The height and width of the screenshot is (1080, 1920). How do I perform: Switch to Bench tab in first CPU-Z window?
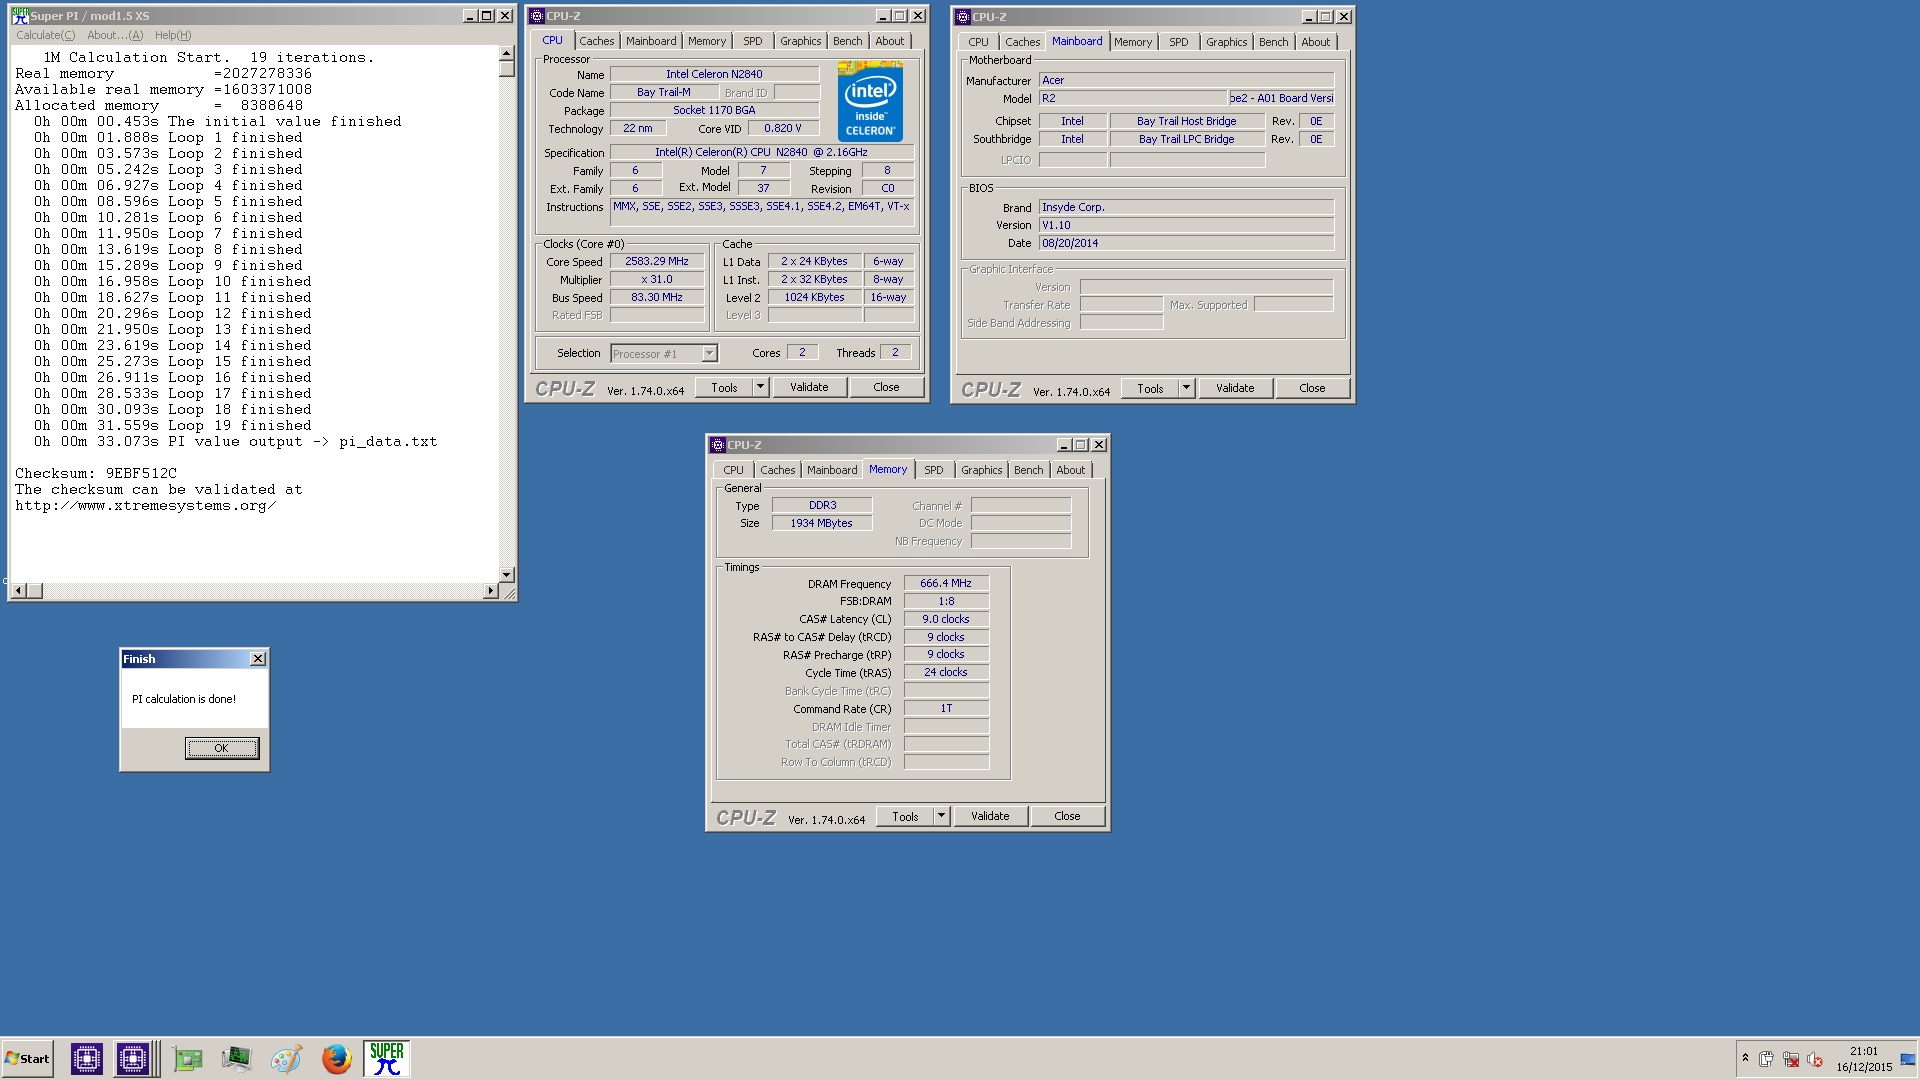click(x=847, y=41)
